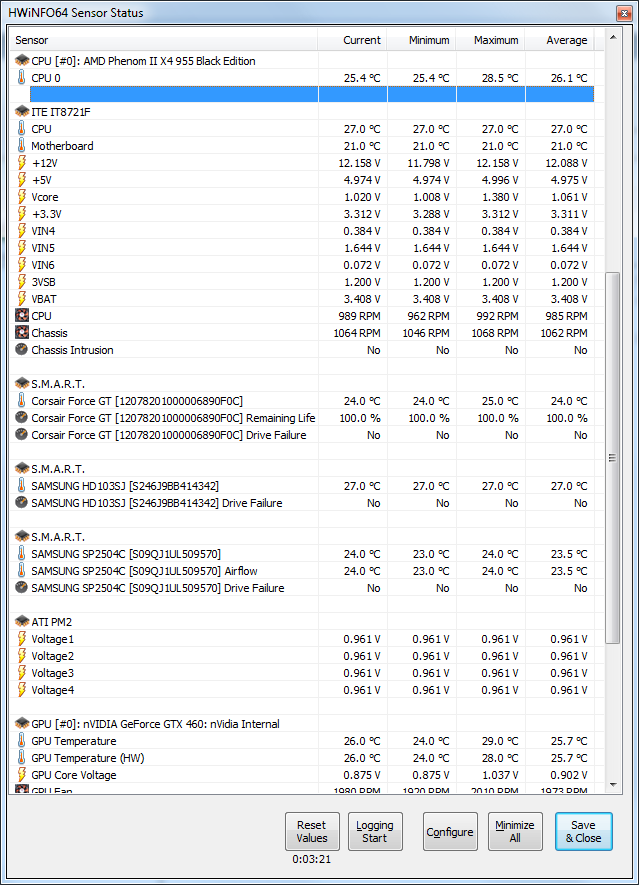Click the lightning icon beside Vcore
Image resolution: width=639 pixels, height=885 pixels.
point(21,196)
